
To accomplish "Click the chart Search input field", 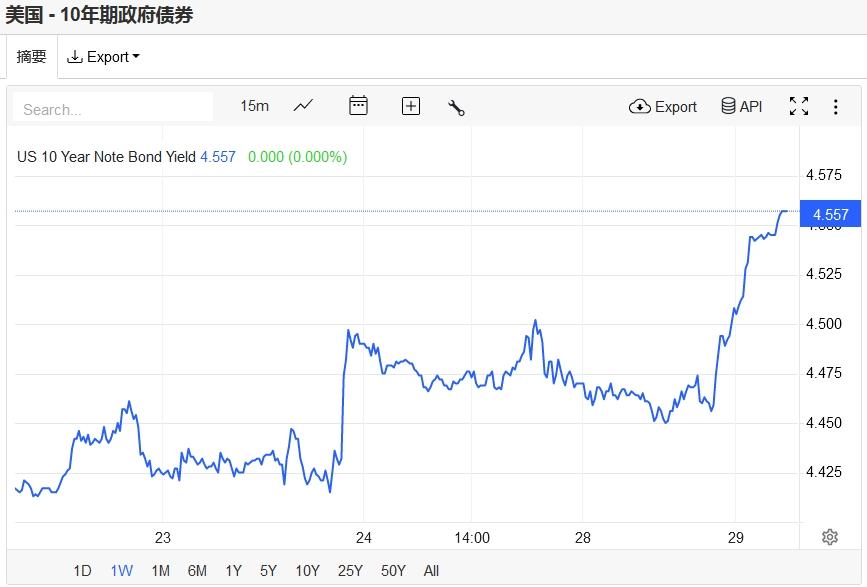I will coord(113,108).
